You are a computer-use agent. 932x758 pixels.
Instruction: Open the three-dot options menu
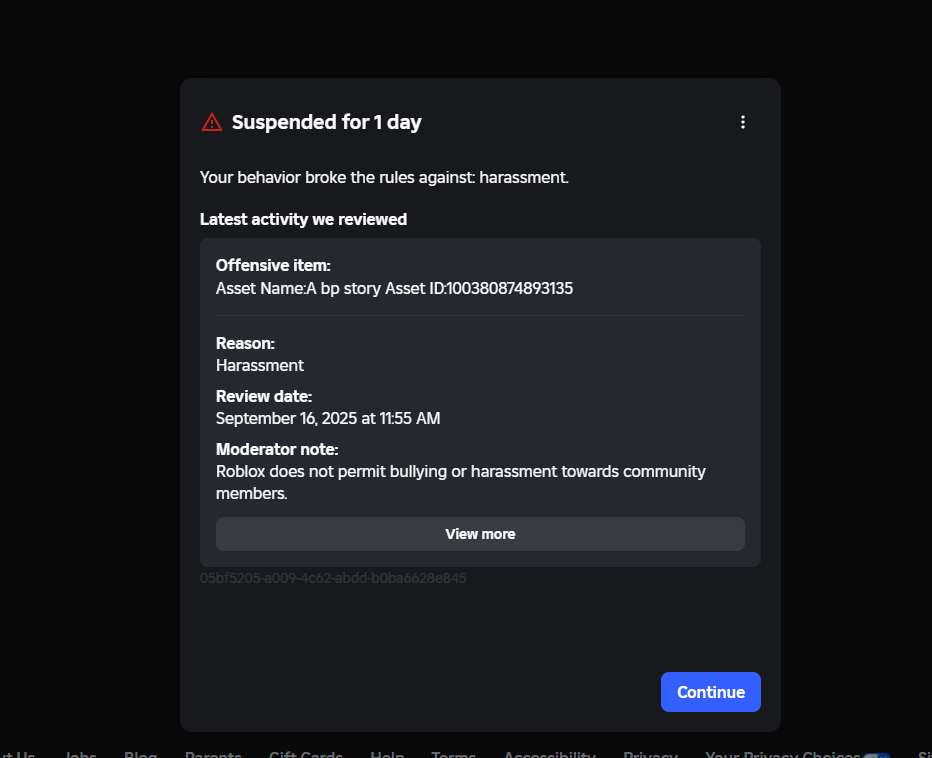(x=742, y=122)
